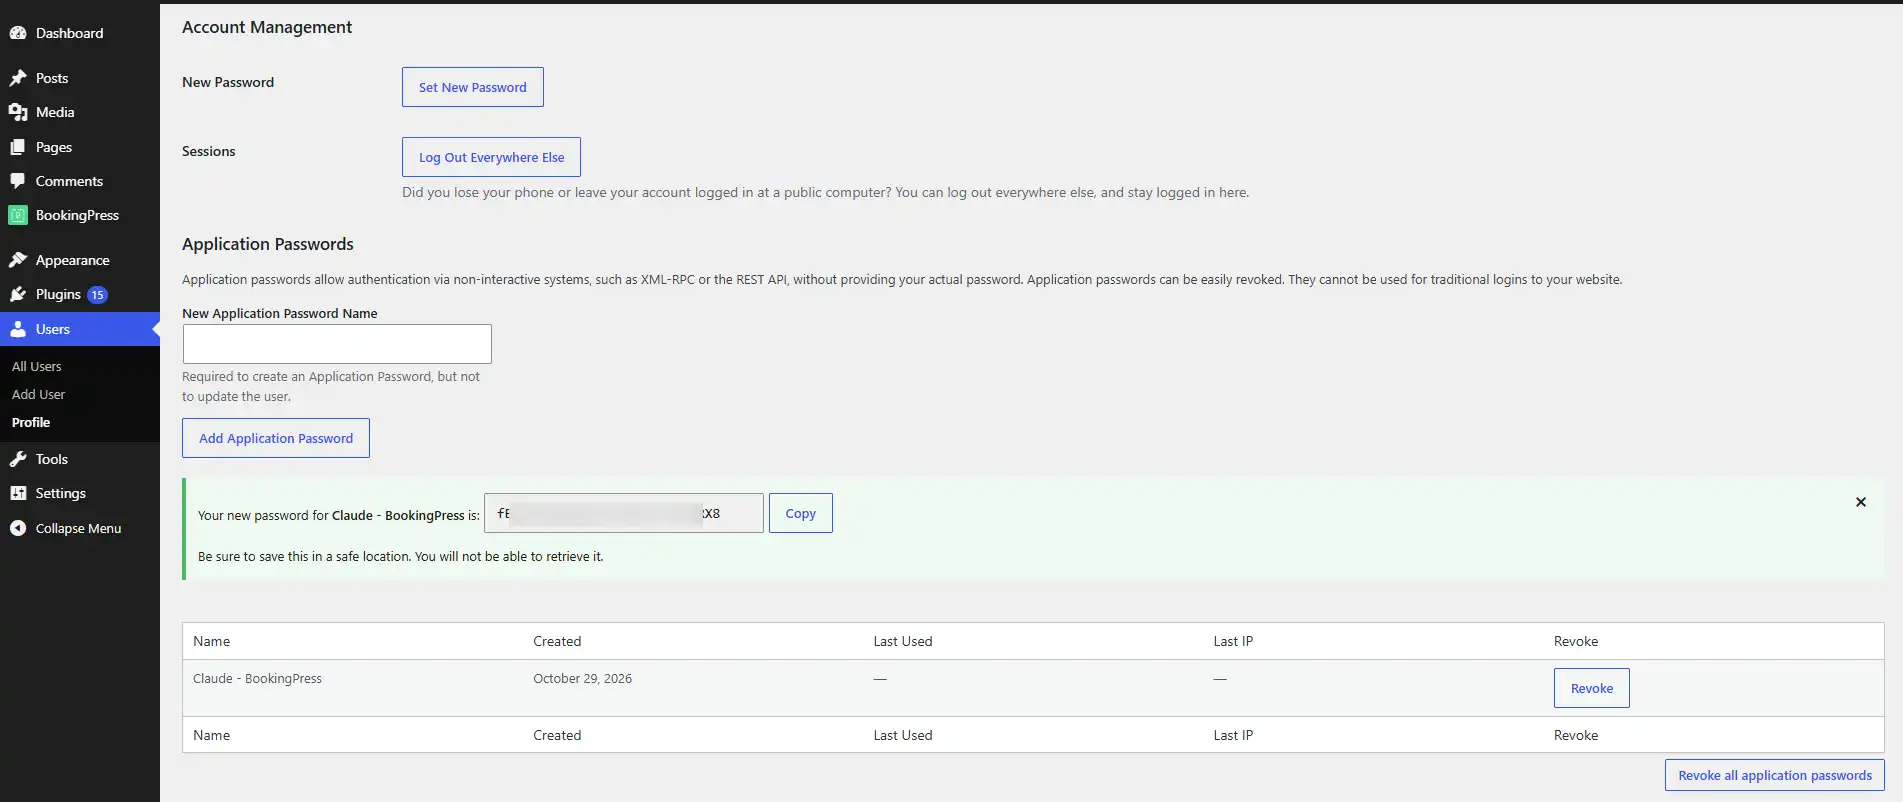1903x802 pixels.
Task: Click the Set New Password button
Action: coord(473,87)
